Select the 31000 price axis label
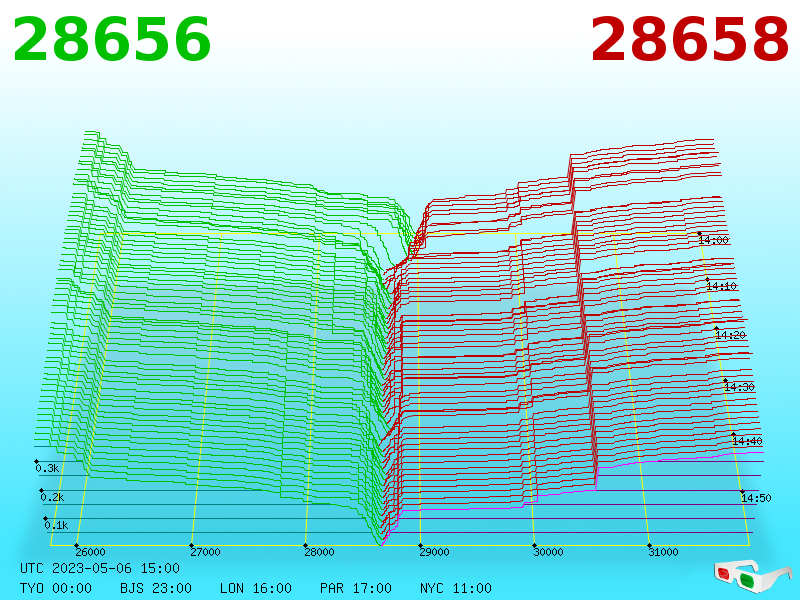800x600 pixels. [663, 552]
